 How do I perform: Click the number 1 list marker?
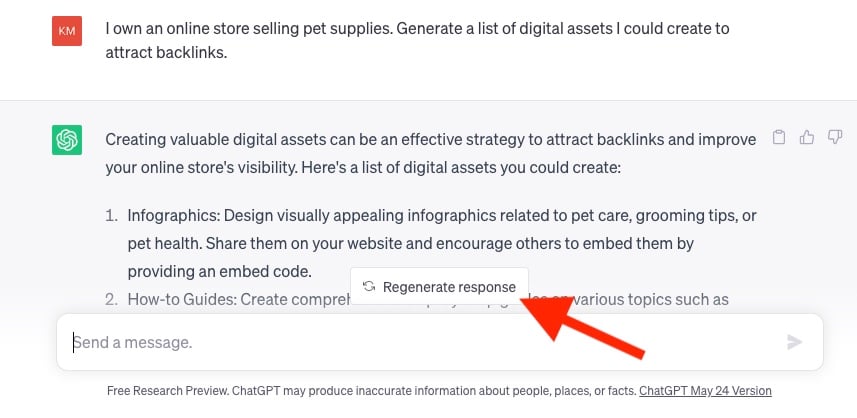click(x=113, y=215)
